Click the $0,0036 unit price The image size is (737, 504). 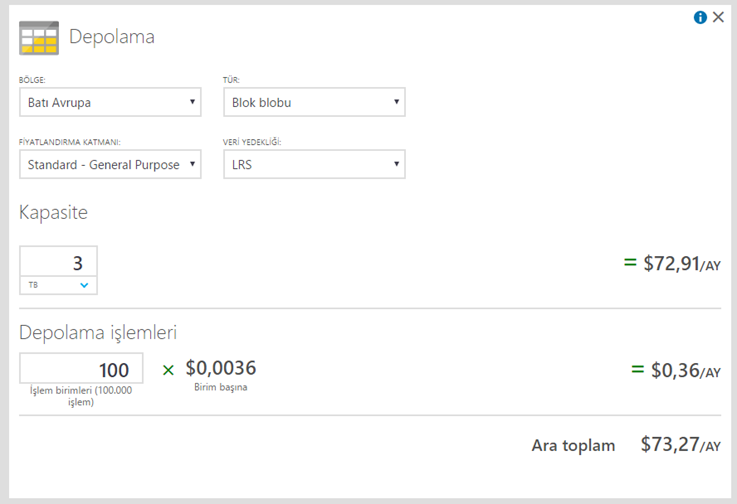[220, 368]
